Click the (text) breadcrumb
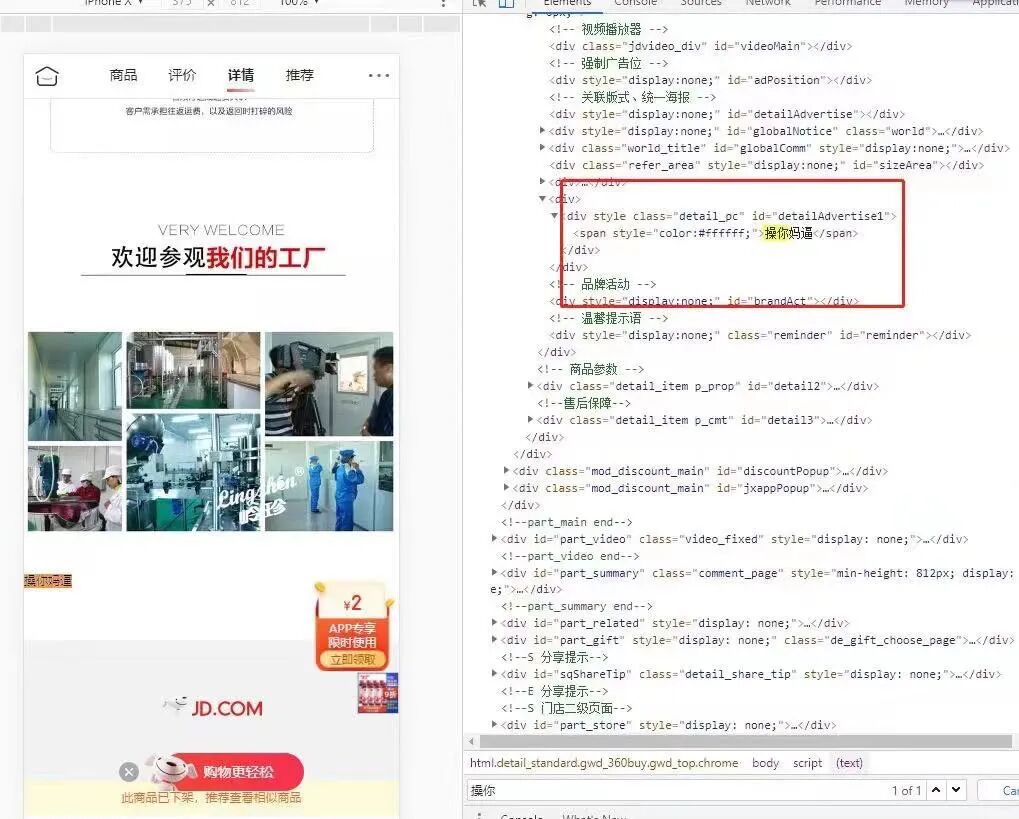Image resolution: width=1019 pixels, height=819 pixels. [x=849, y=762]
